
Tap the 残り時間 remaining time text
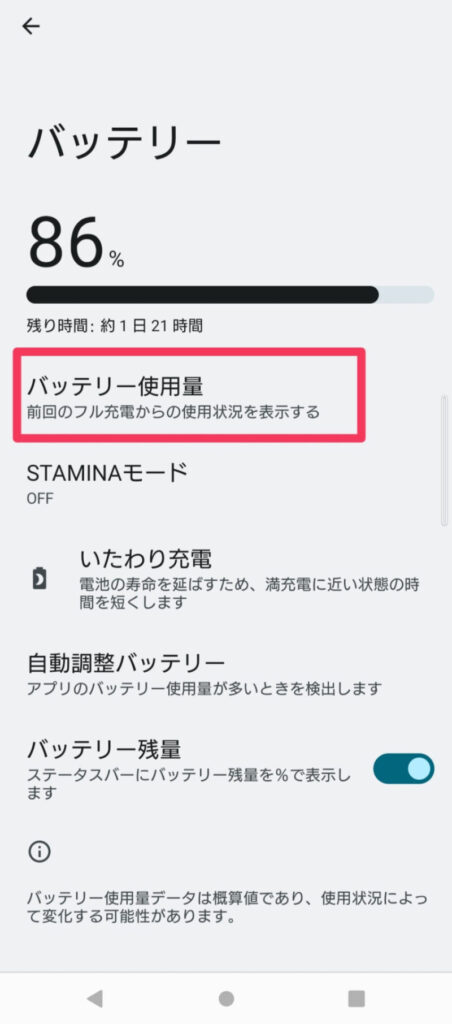114,327
